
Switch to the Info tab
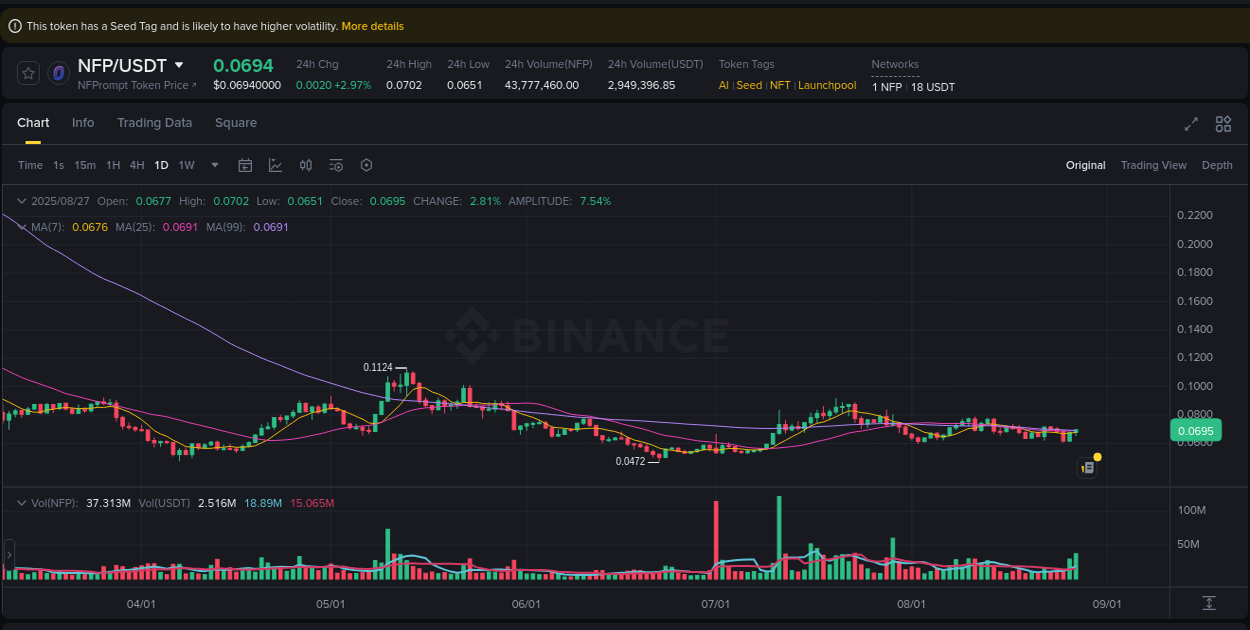pos(83,122)
